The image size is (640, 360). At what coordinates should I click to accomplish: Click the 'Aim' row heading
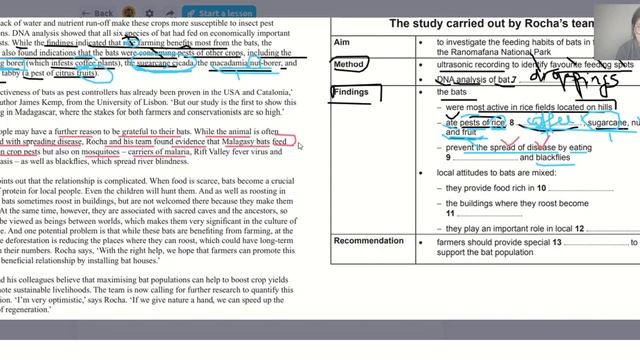(342, 42)
